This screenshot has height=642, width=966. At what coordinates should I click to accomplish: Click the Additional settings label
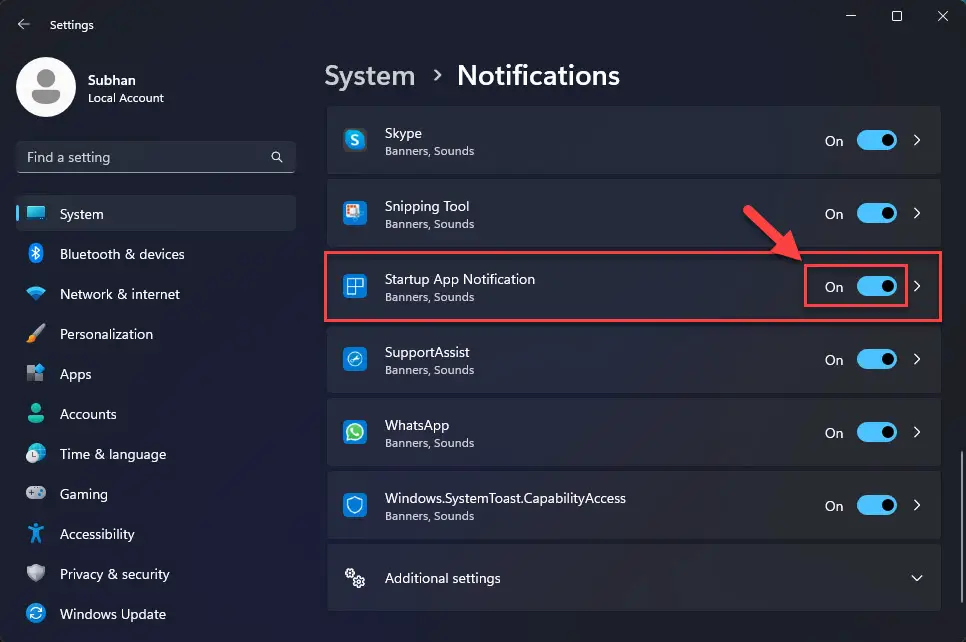click(x=442, y=578)
